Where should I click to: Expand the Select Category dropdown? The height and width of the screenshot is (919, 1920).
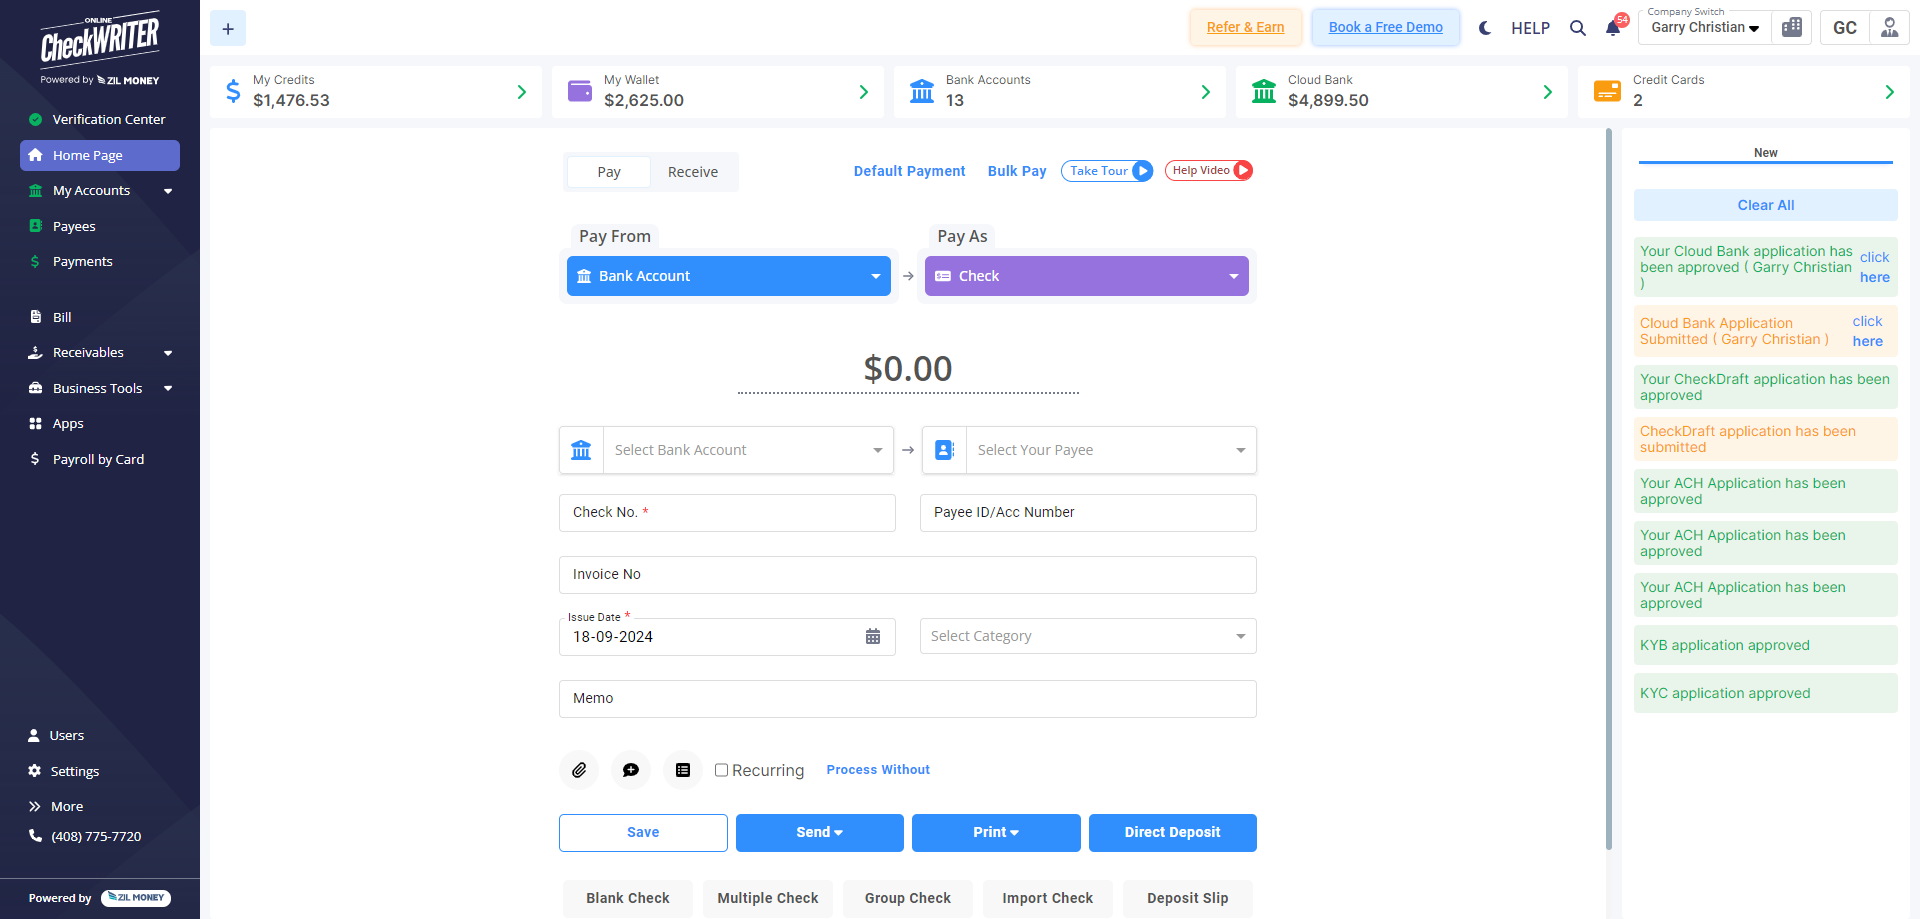[1087, 636]
